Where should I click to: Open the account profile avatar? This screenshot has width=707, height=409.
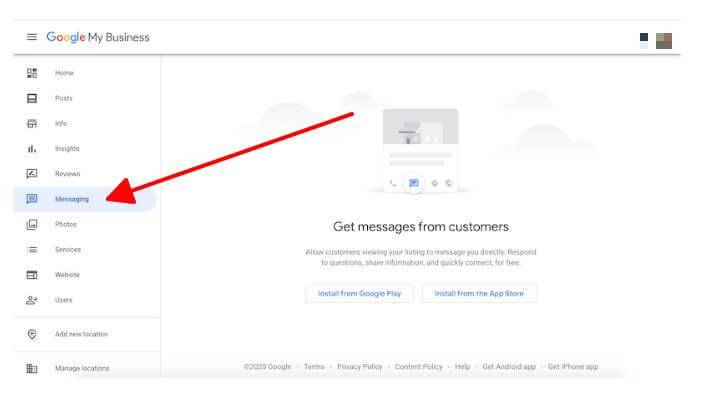coord(664,41)
